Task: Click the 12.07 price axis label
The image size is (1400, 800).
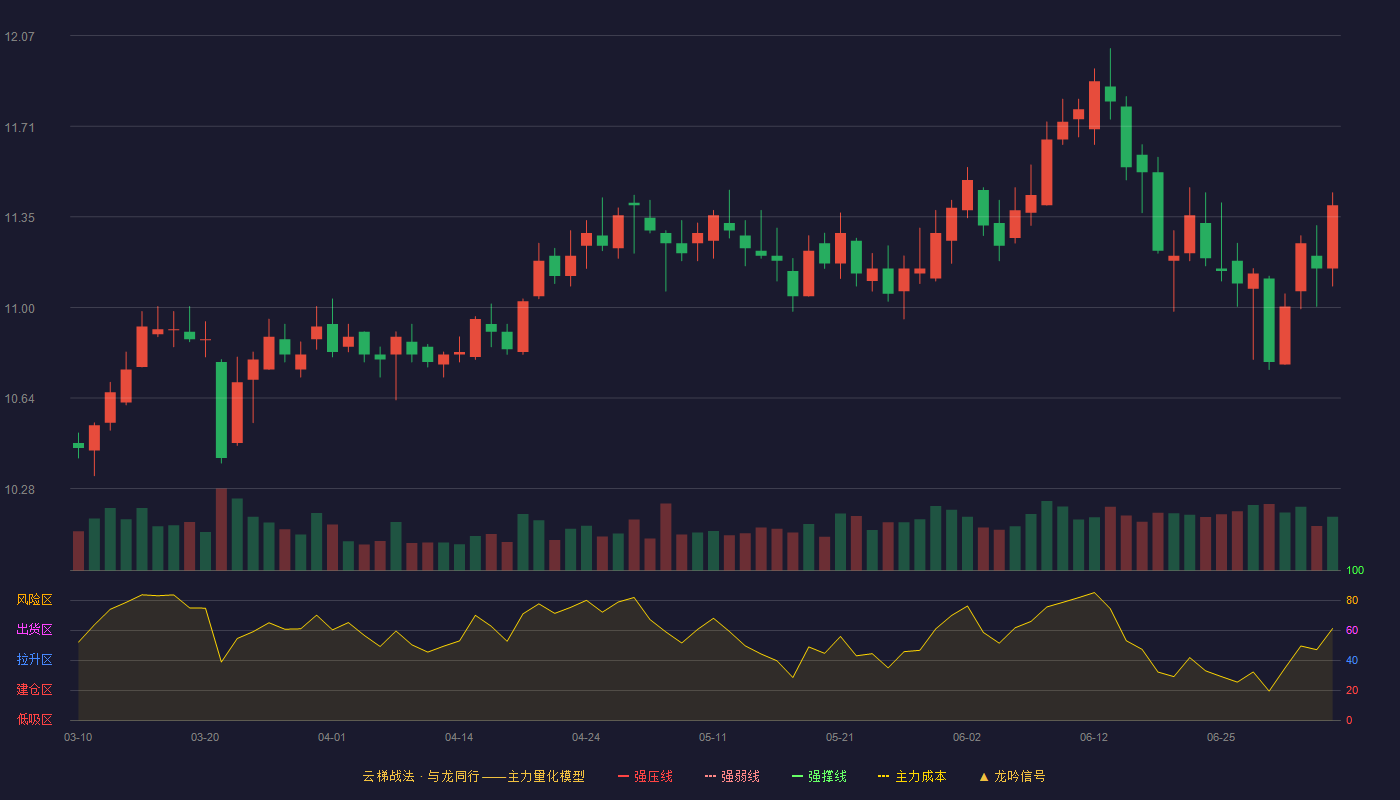Action: pos(19,37)
